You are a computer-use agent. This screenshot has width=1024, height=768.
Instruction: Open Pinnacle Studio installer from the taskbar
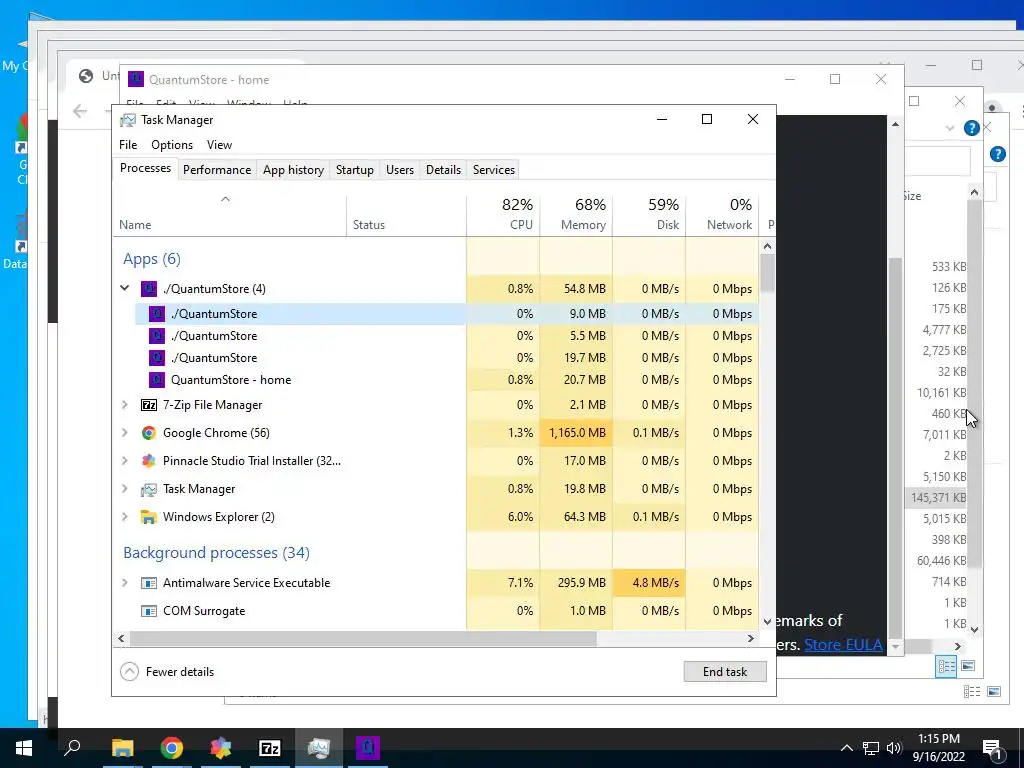(221, 748)
